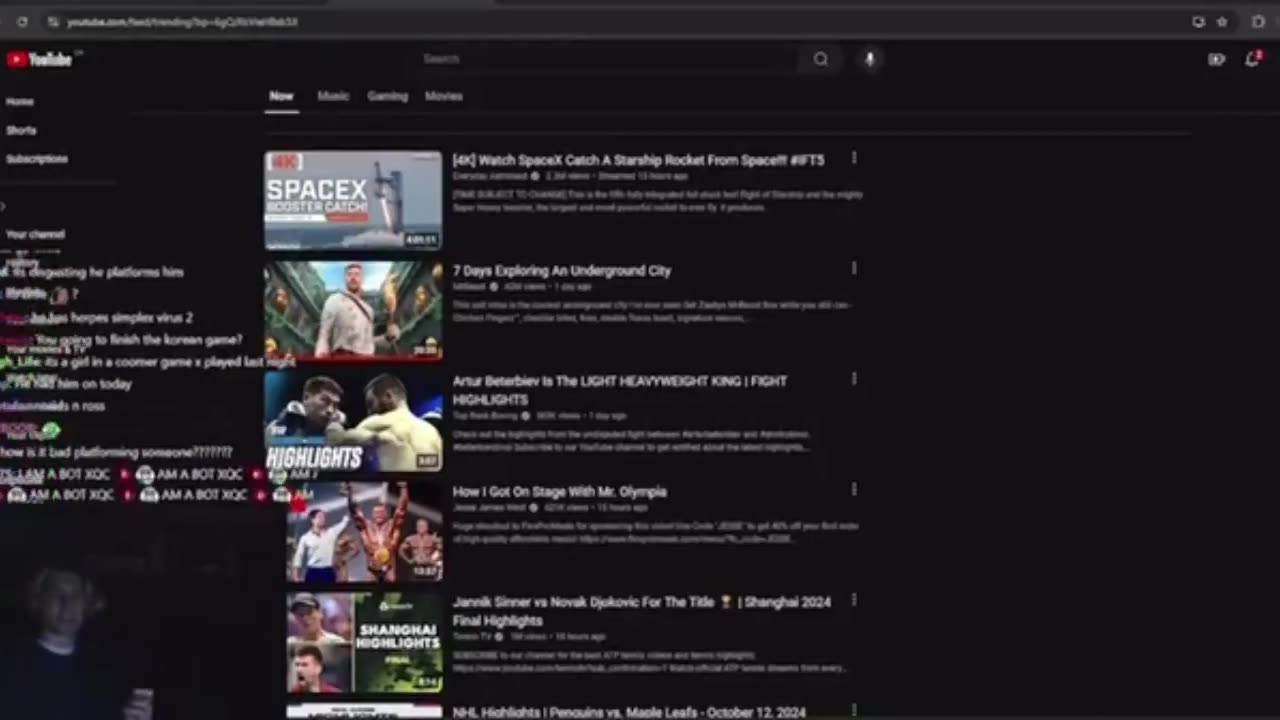Open the Create video icon

(x=1216, y=59)
